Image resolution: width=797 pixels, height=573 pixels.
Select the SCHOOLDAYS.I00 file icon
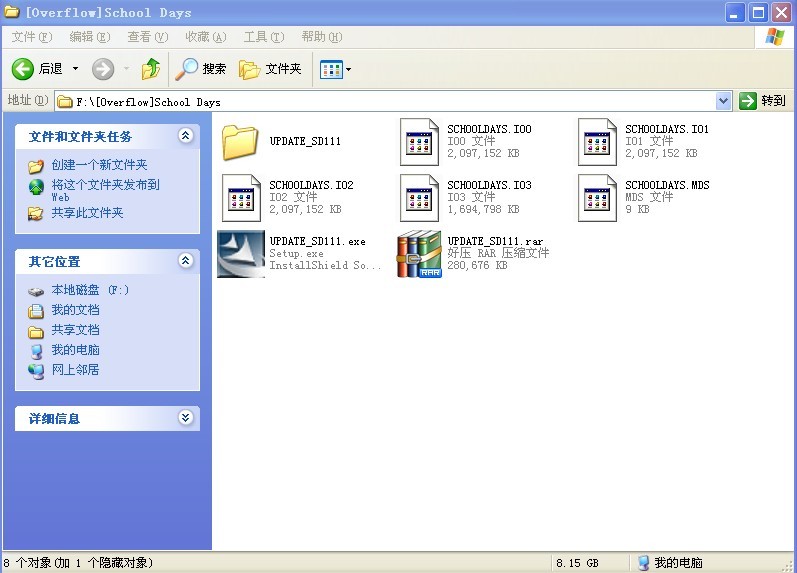tap(419, 142)
